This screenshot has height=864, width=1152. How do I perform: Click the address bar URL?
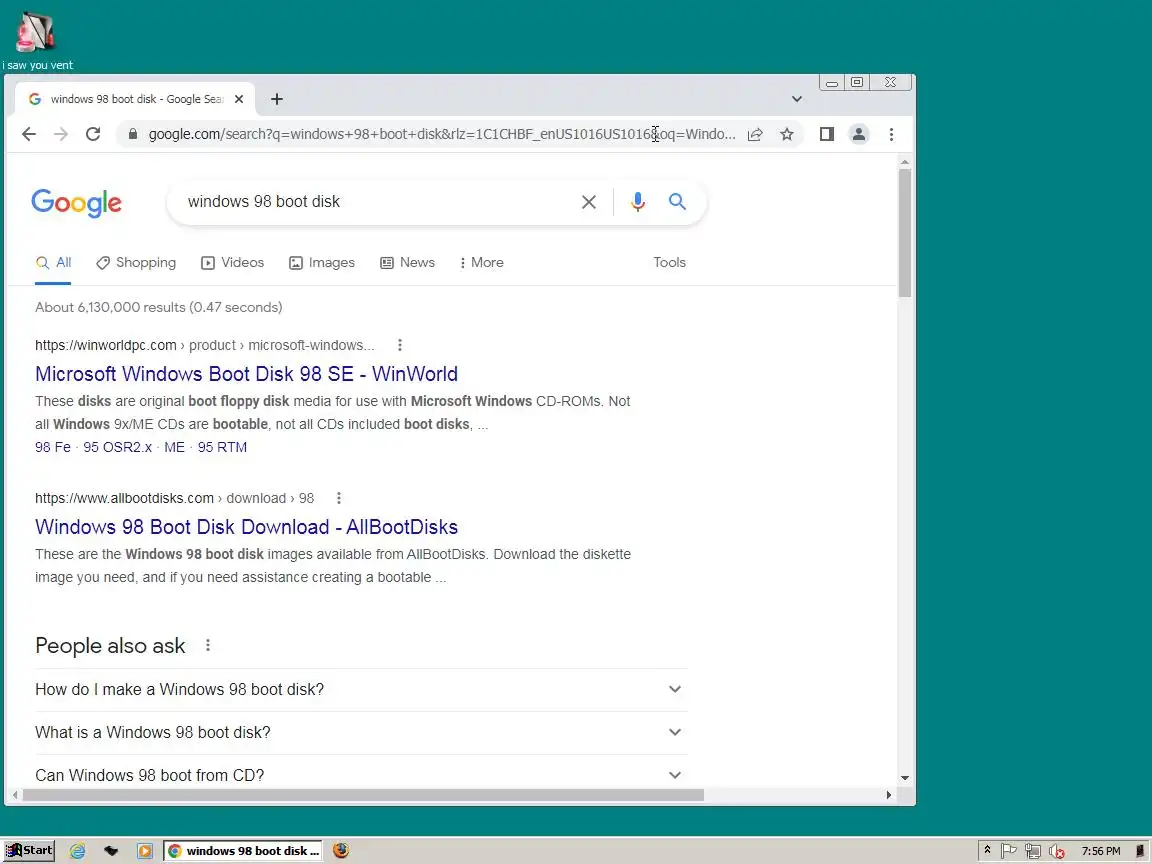[x=442, y=134]
